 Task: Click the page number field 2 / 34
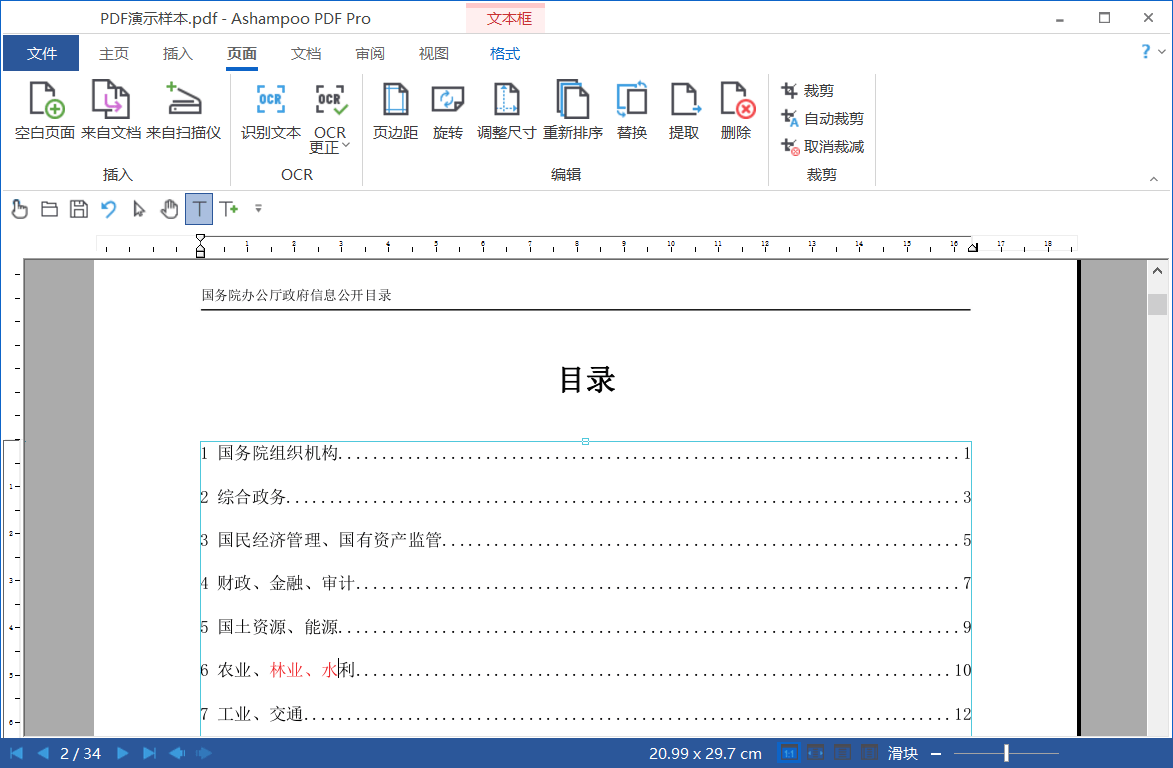[x=81, y=753]
